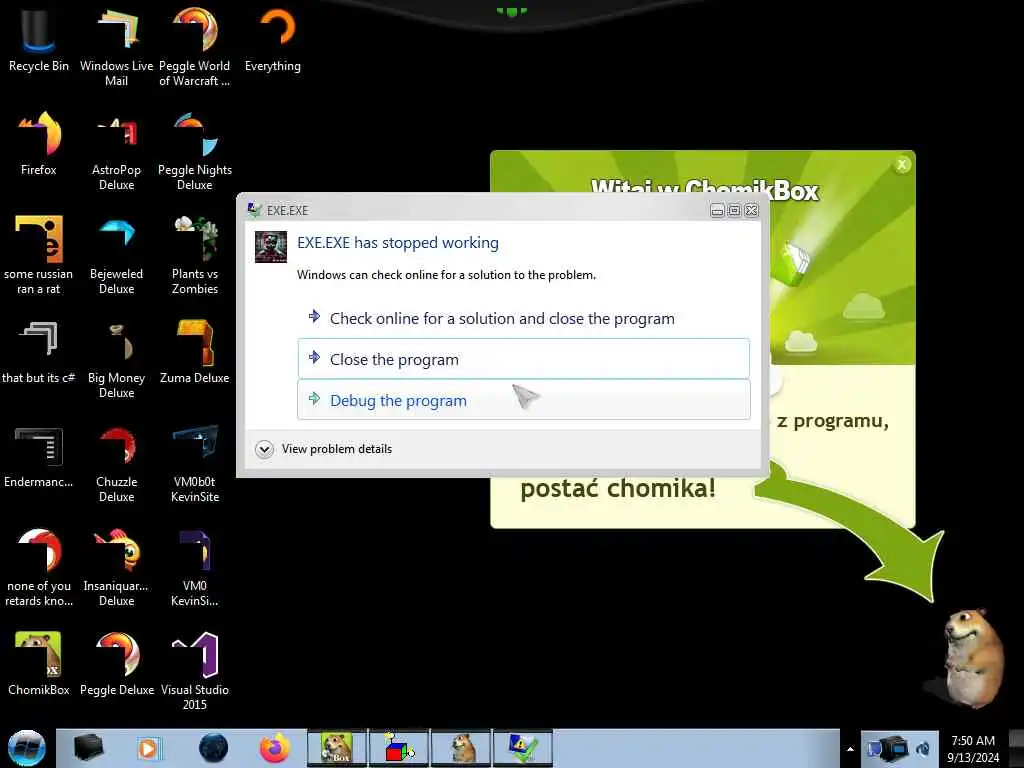Show hidden system tray icons arrow
Image resolution: width=1024 pixels, height=768 pixels.
click(x=850, y=749)
